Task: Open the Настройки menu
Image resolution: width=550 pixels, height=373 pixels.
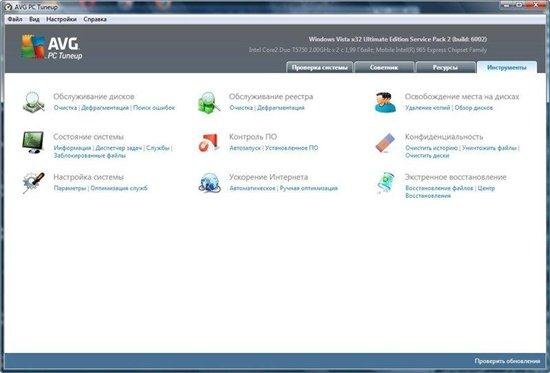Action: click(x=61, y=19)
